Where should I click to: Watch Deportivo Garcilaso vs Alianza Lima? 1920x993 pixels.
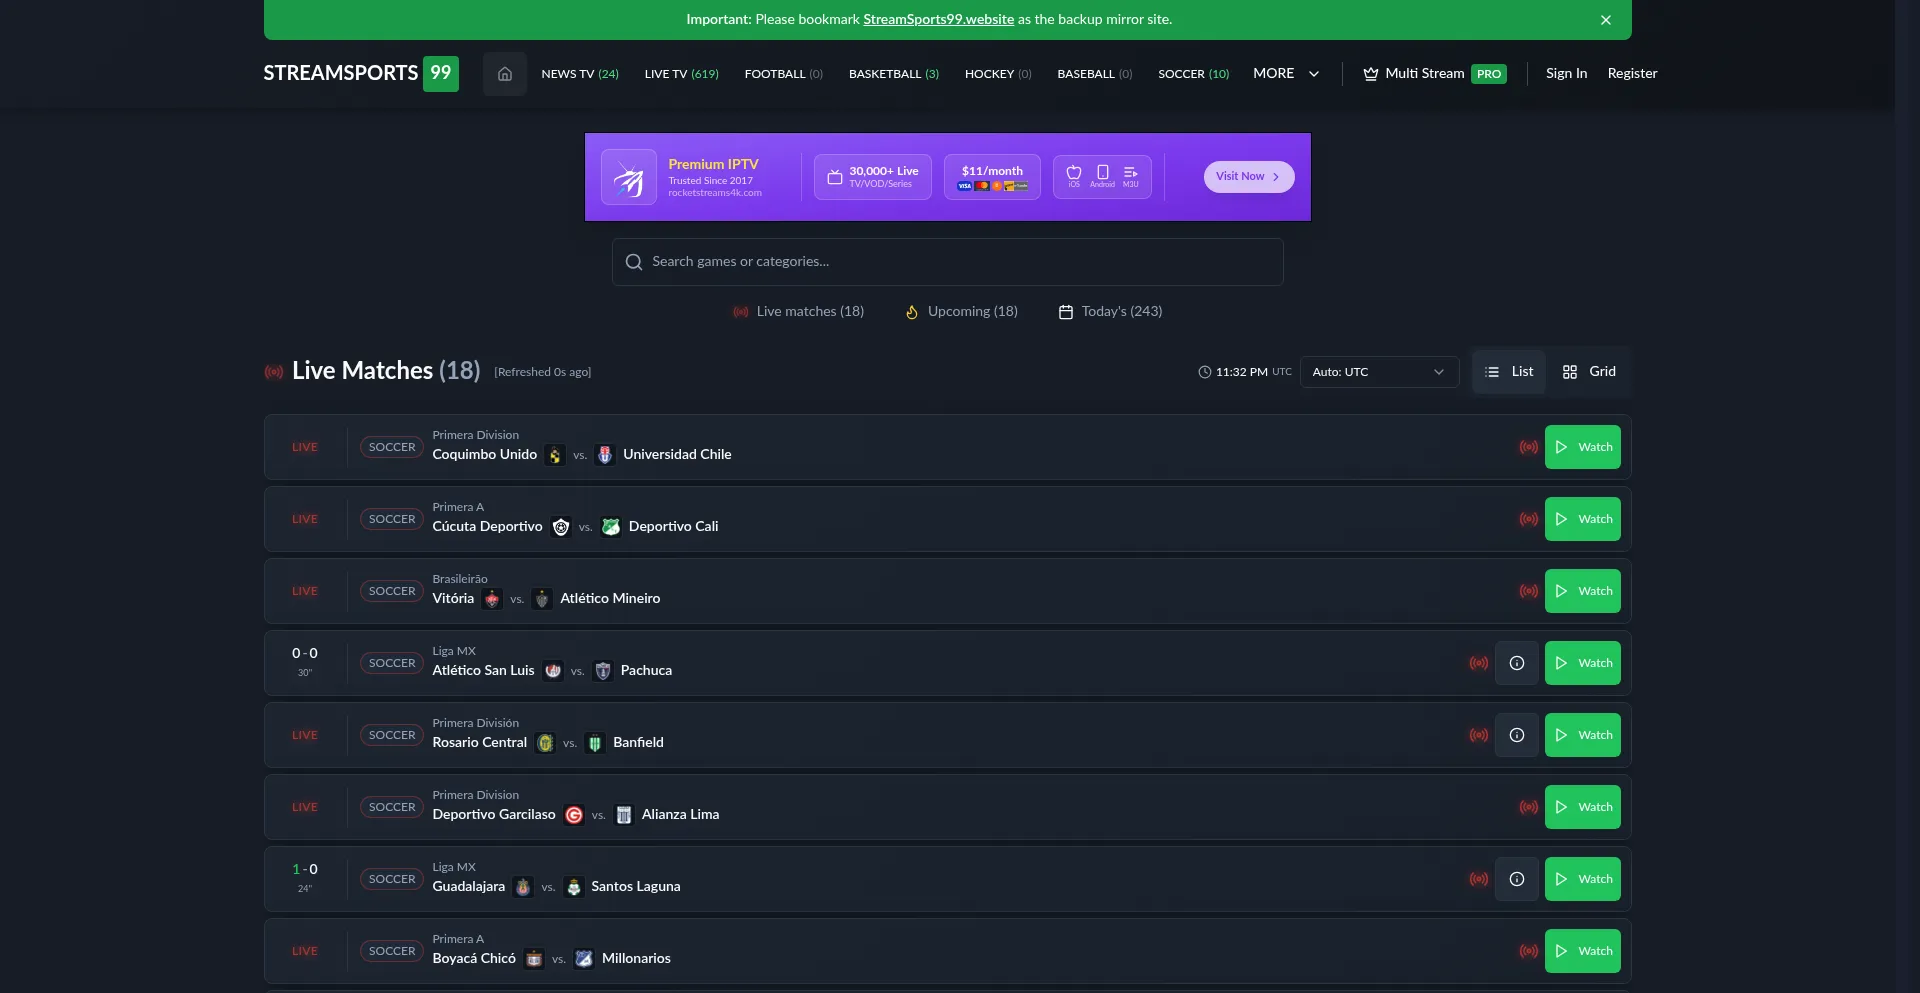[1582, 807]
